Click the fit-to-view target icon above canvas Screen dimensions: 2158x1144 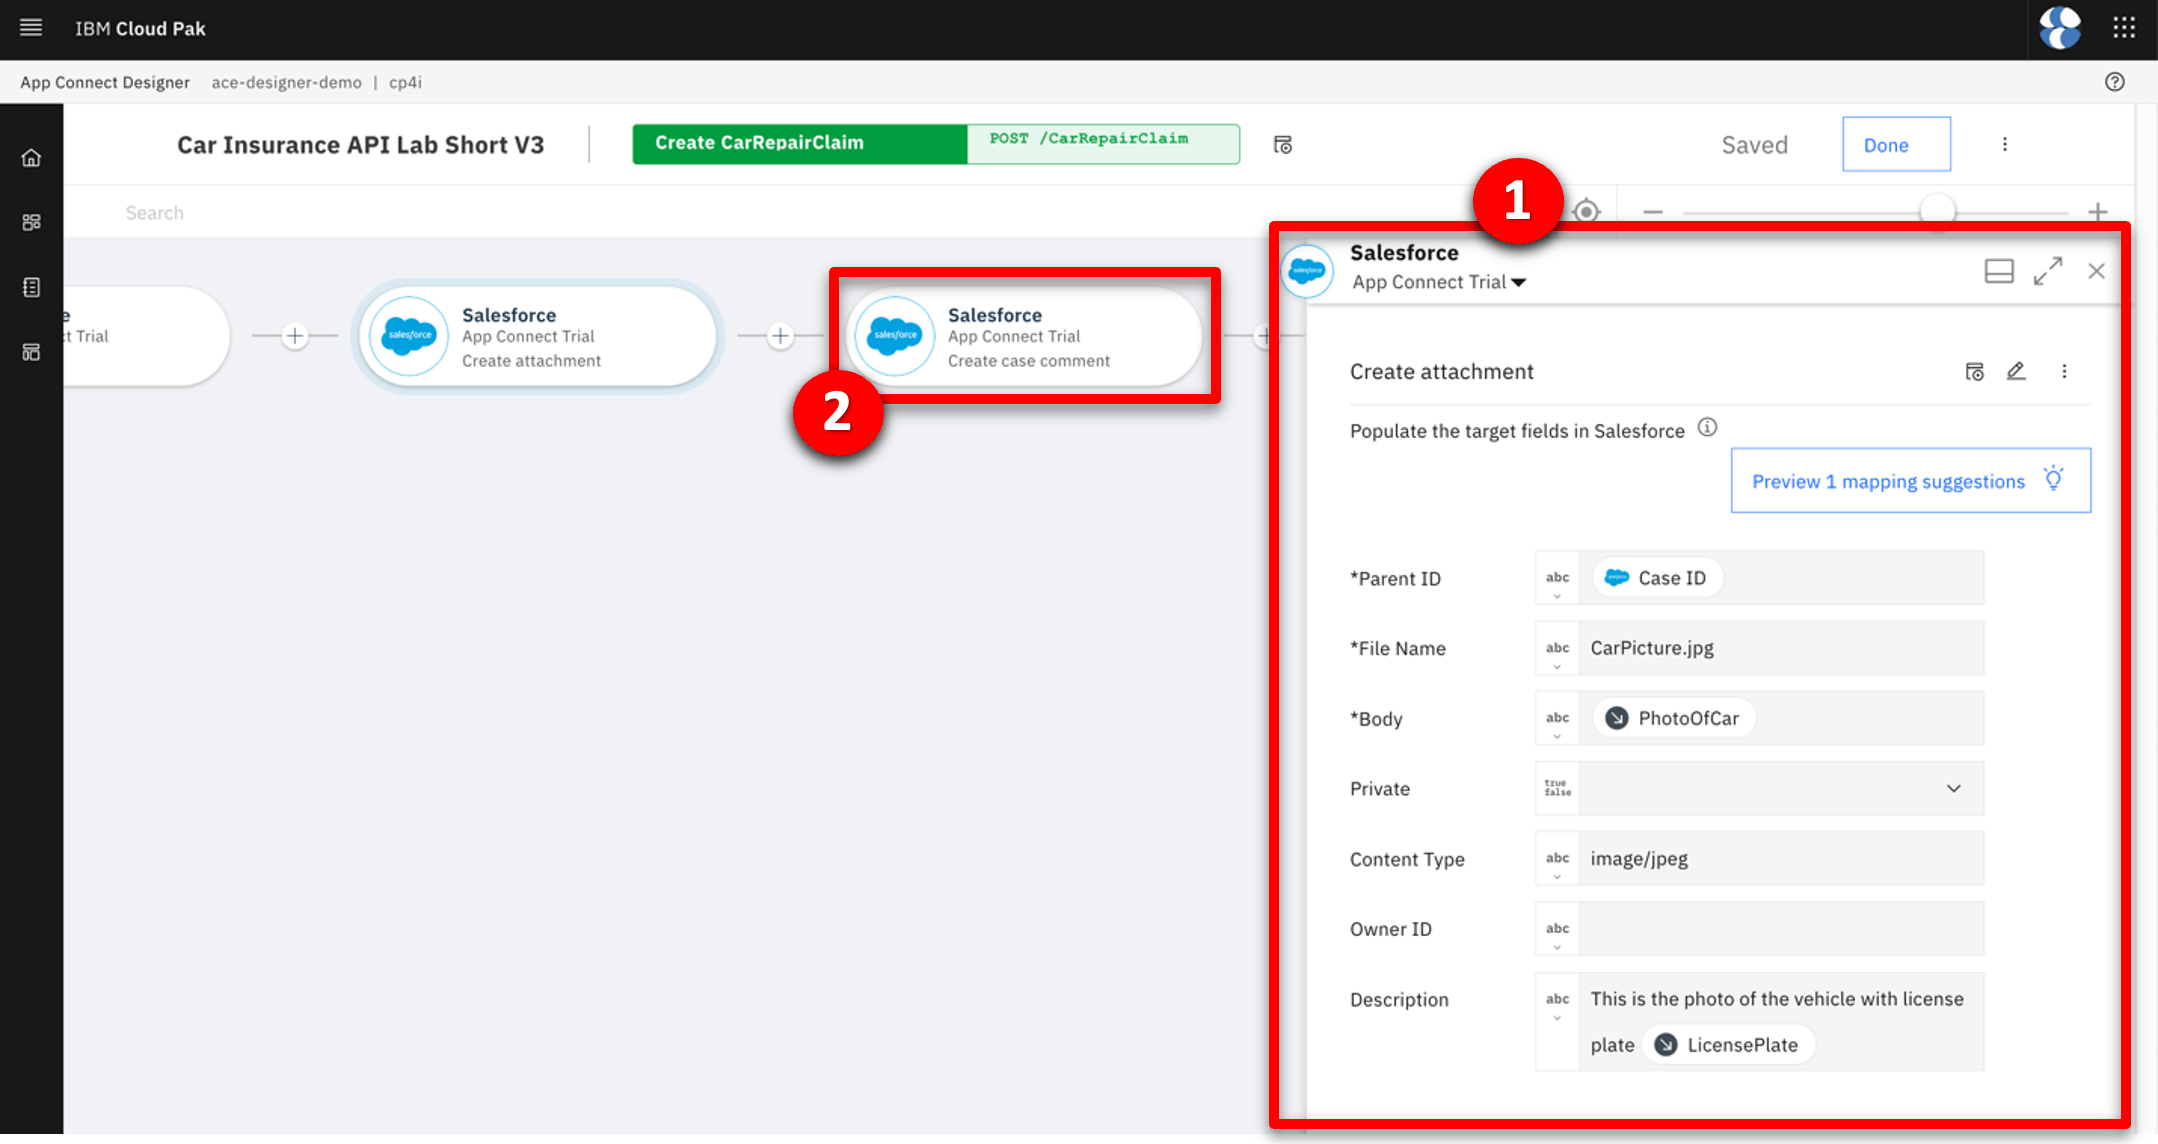(x=1587, y=211)
